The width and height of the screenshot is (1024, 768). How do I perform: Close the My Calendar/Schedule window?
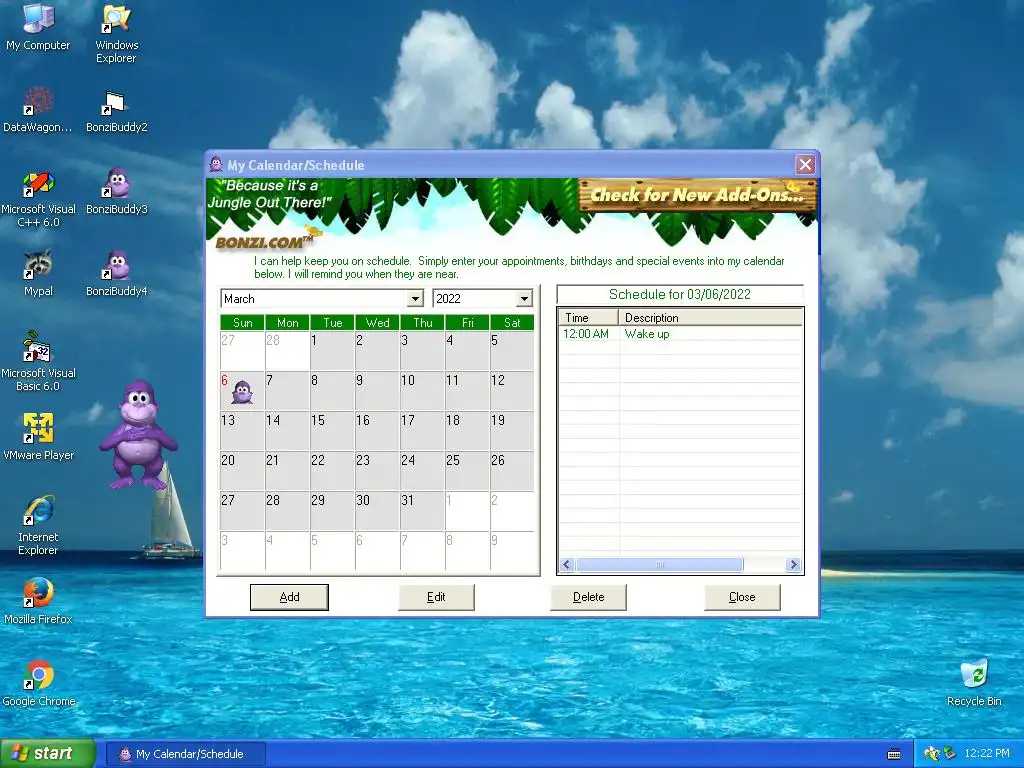[805, 165]
